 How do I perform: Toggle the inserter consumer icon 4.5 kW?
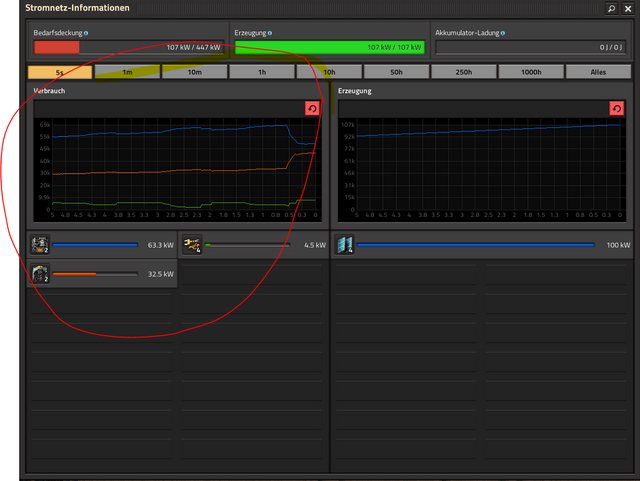pos(192,245)
